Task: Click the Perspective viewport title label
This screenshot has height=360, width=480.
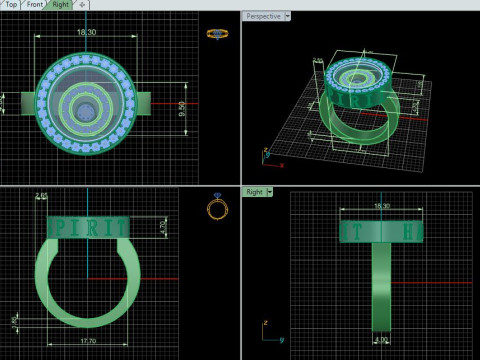Action: pyautogui.click(x=263, y=16)
